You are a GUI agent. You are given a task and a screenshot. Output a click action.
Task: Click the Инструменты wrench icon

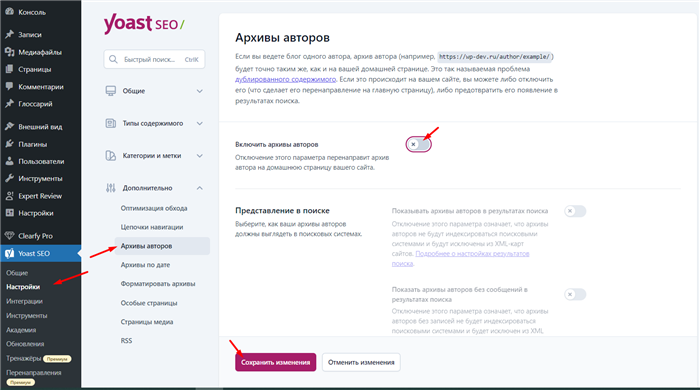click(x=9, y=178)
